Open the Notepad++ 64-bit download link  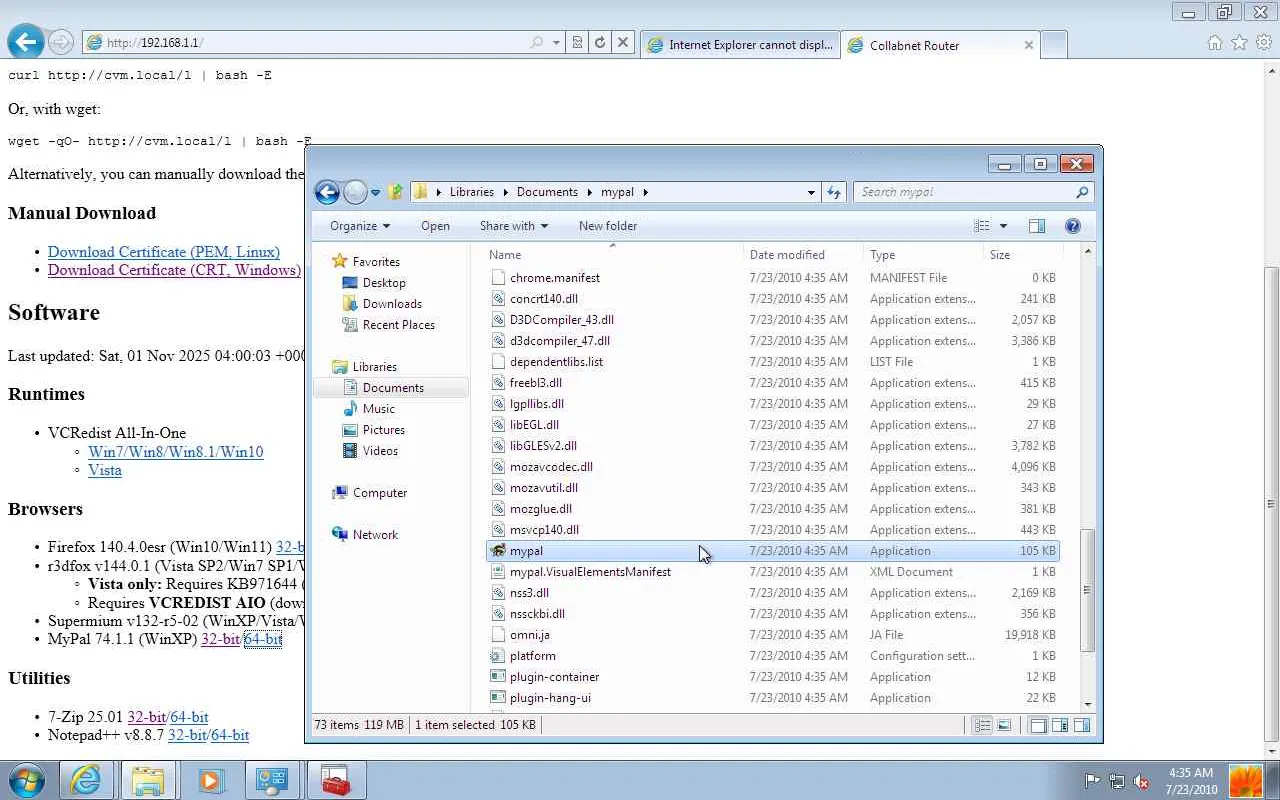(x=230, y=735)
